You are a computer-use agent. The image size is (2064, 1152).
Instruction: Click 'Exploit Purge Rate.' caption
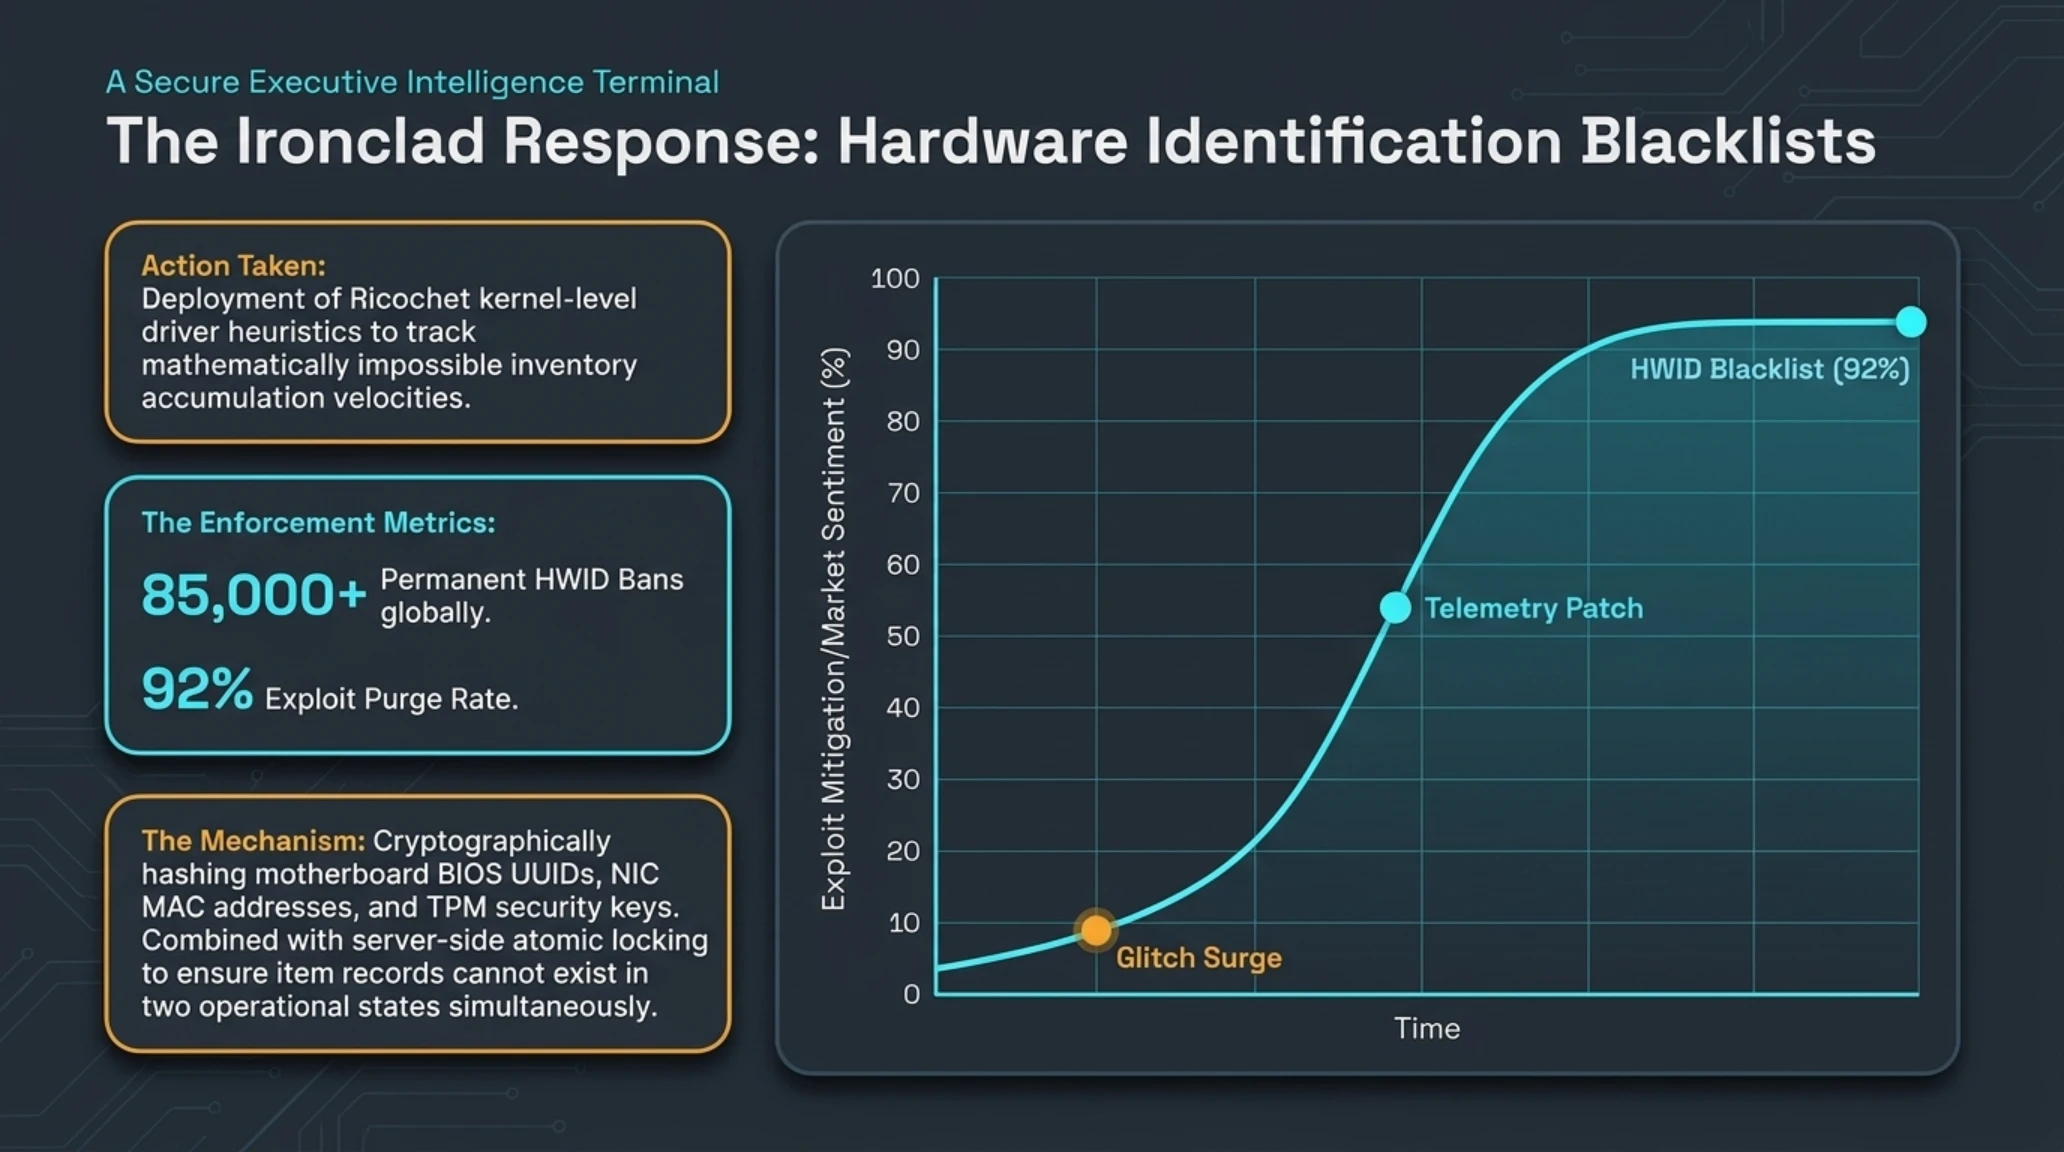point(391,699)
